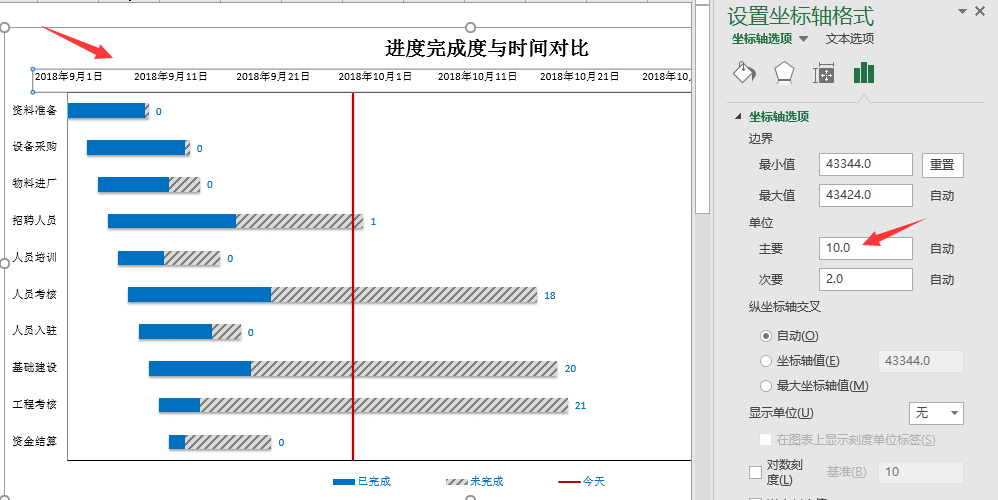Select the 基础建设 category label
Image resolution: width=998 pixels, height=500 pixels.
[34, 367]
